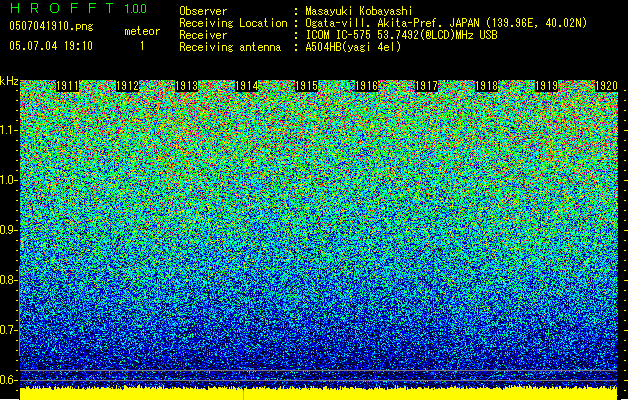Select the filename 0507041910.png
629x400 pixels.
[51, 26]
